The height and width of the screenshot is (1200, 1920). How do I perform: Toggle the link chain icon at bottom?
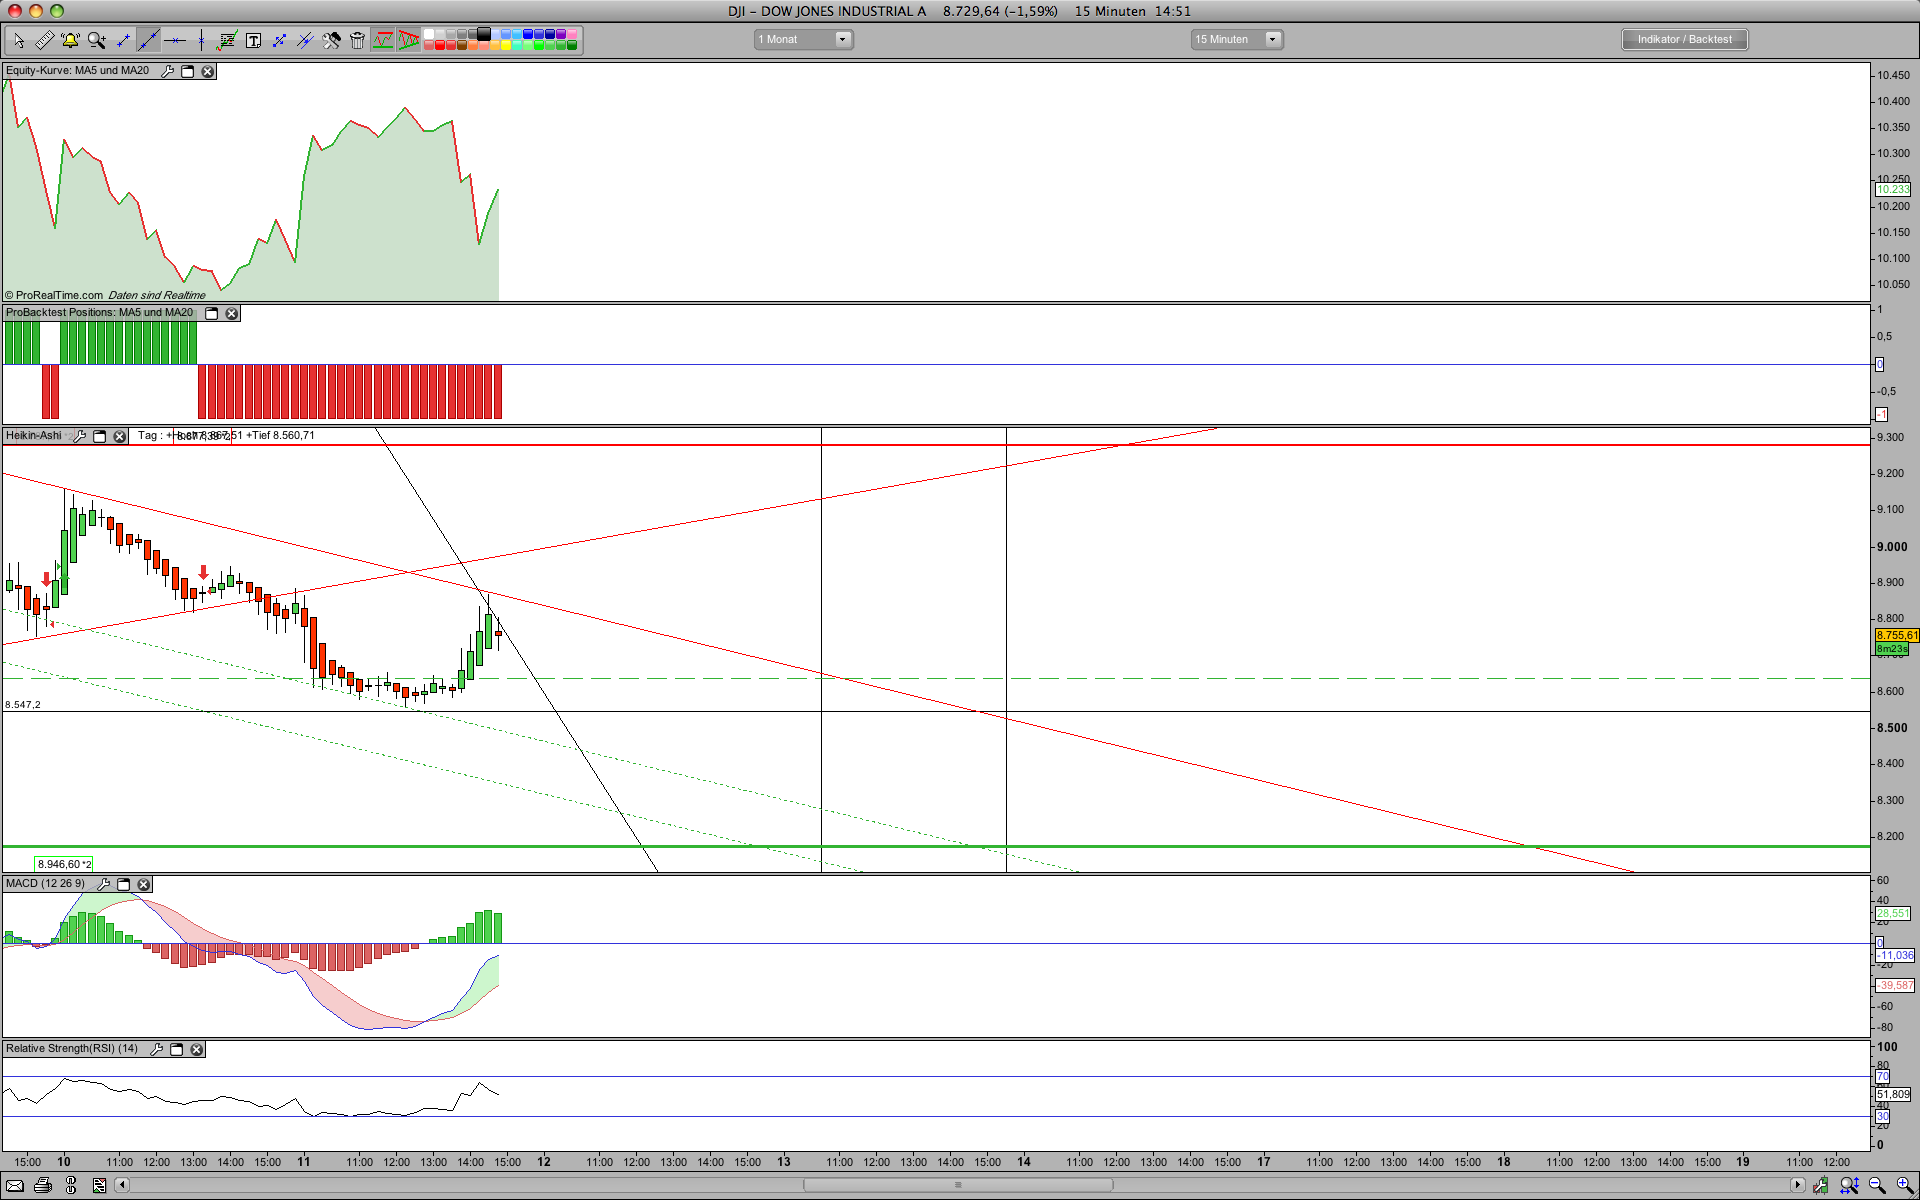[x=71, y=1185]
